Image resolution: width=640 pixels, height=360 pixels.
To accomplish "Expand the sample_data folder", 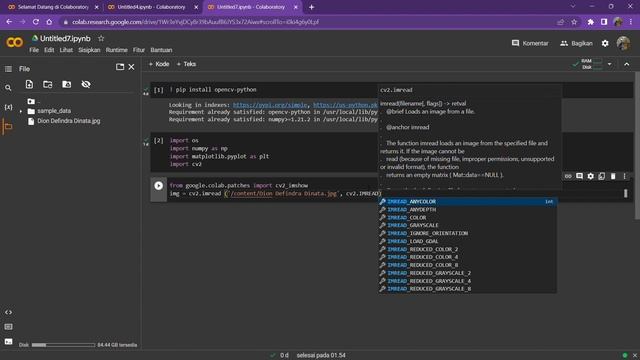I will click(21, 111).
